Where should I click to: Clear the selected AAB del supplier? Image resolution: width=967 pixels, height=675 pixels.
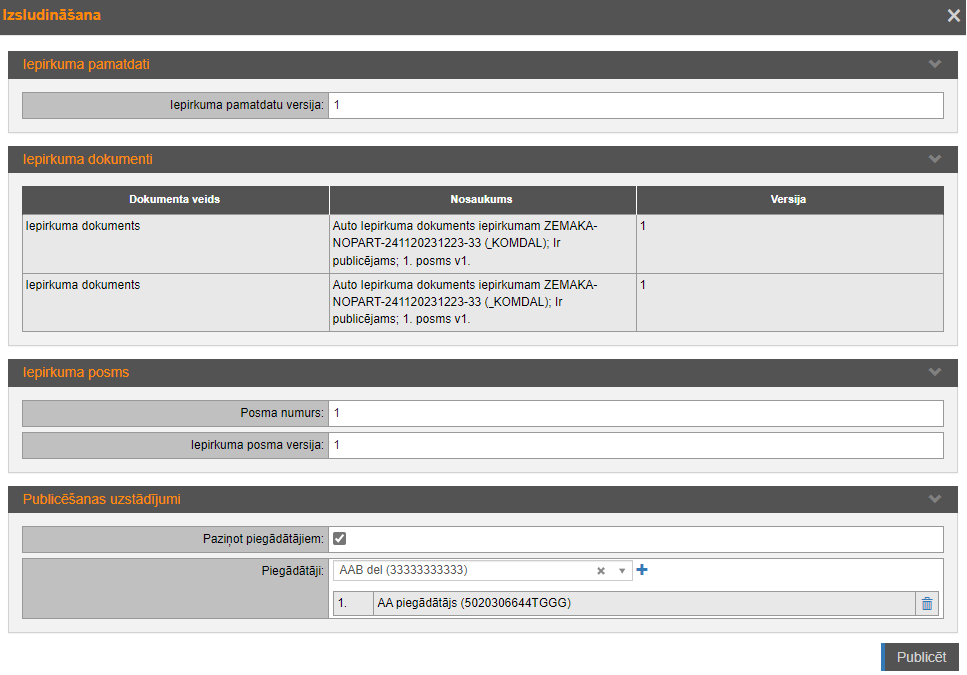pyautogui.click(x=601, y=571)
